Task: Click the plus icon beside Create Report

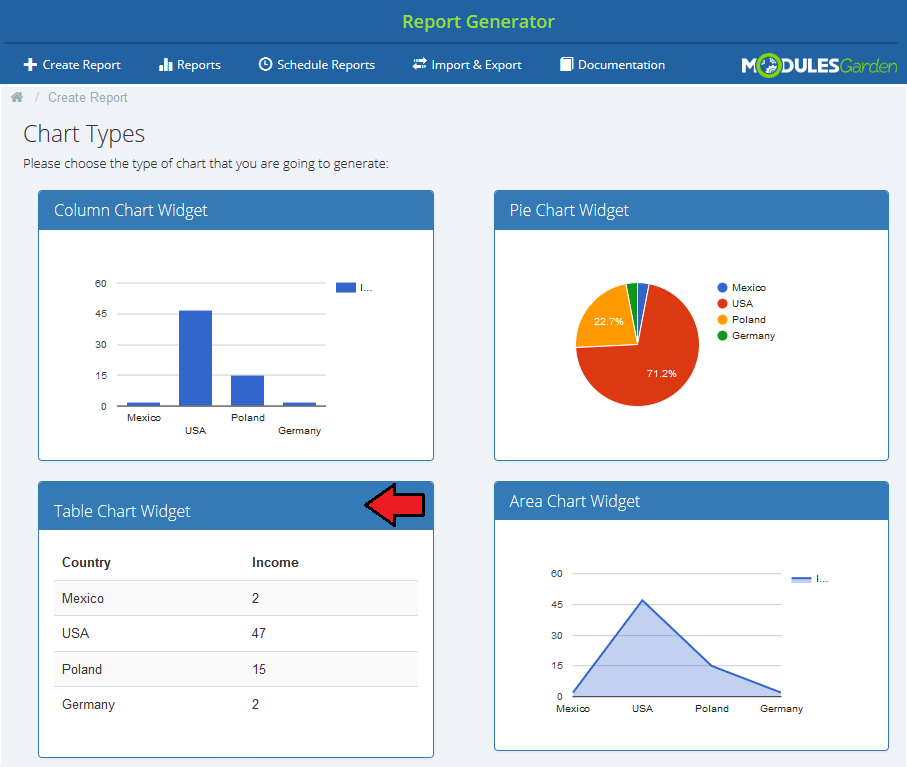Action: [x=30, y=65]
